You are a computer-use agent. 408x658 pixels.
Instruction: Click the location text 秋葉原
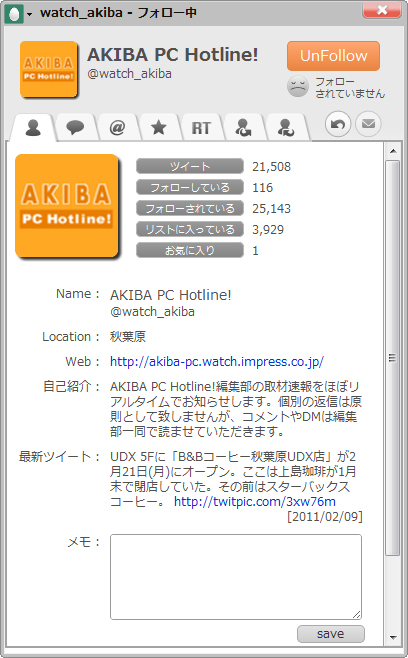click(x=128, y=337)
